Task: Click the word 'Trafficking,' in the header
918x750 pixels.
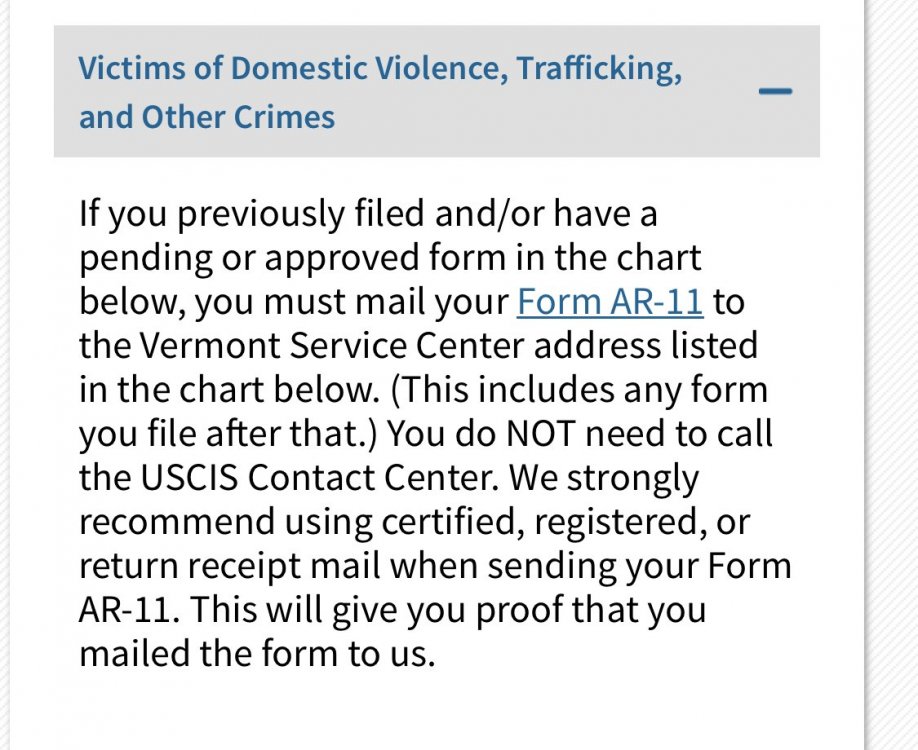Action: pos(600,68)
